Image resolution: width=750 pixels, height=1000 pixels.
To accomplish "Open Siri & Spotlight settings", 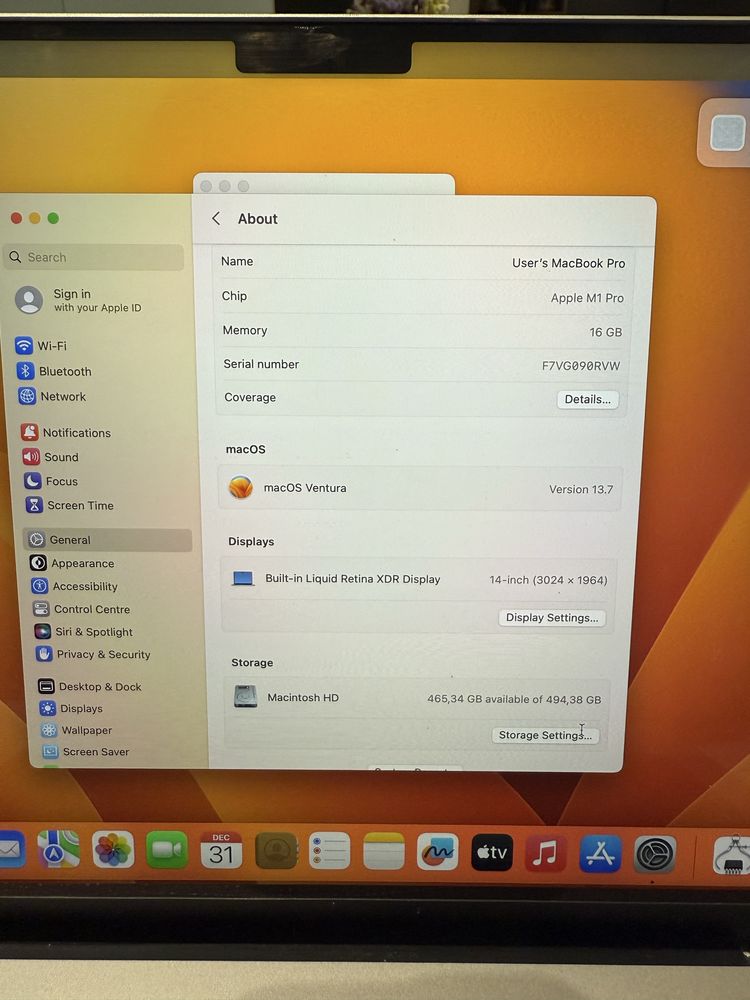I will [x=84, y=631].
